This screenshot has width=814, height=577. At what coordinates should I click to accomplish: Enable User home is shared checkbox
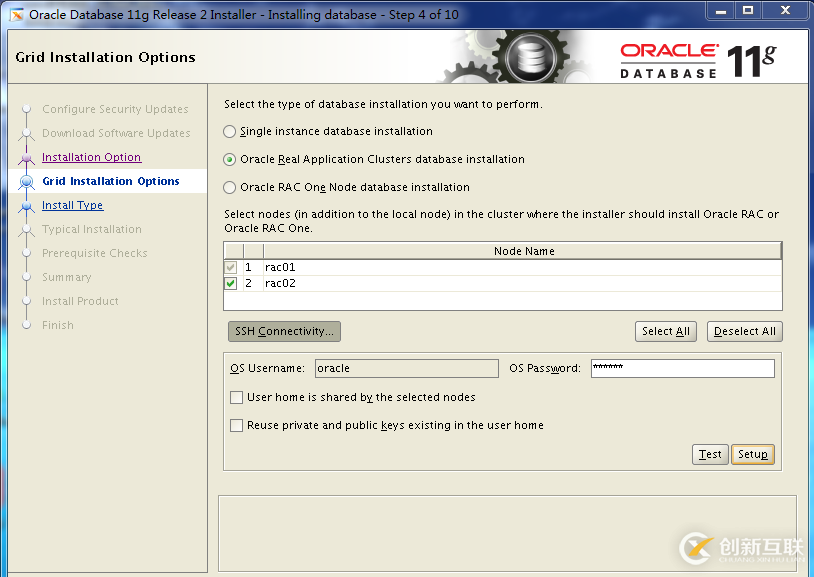coord(236,397)
